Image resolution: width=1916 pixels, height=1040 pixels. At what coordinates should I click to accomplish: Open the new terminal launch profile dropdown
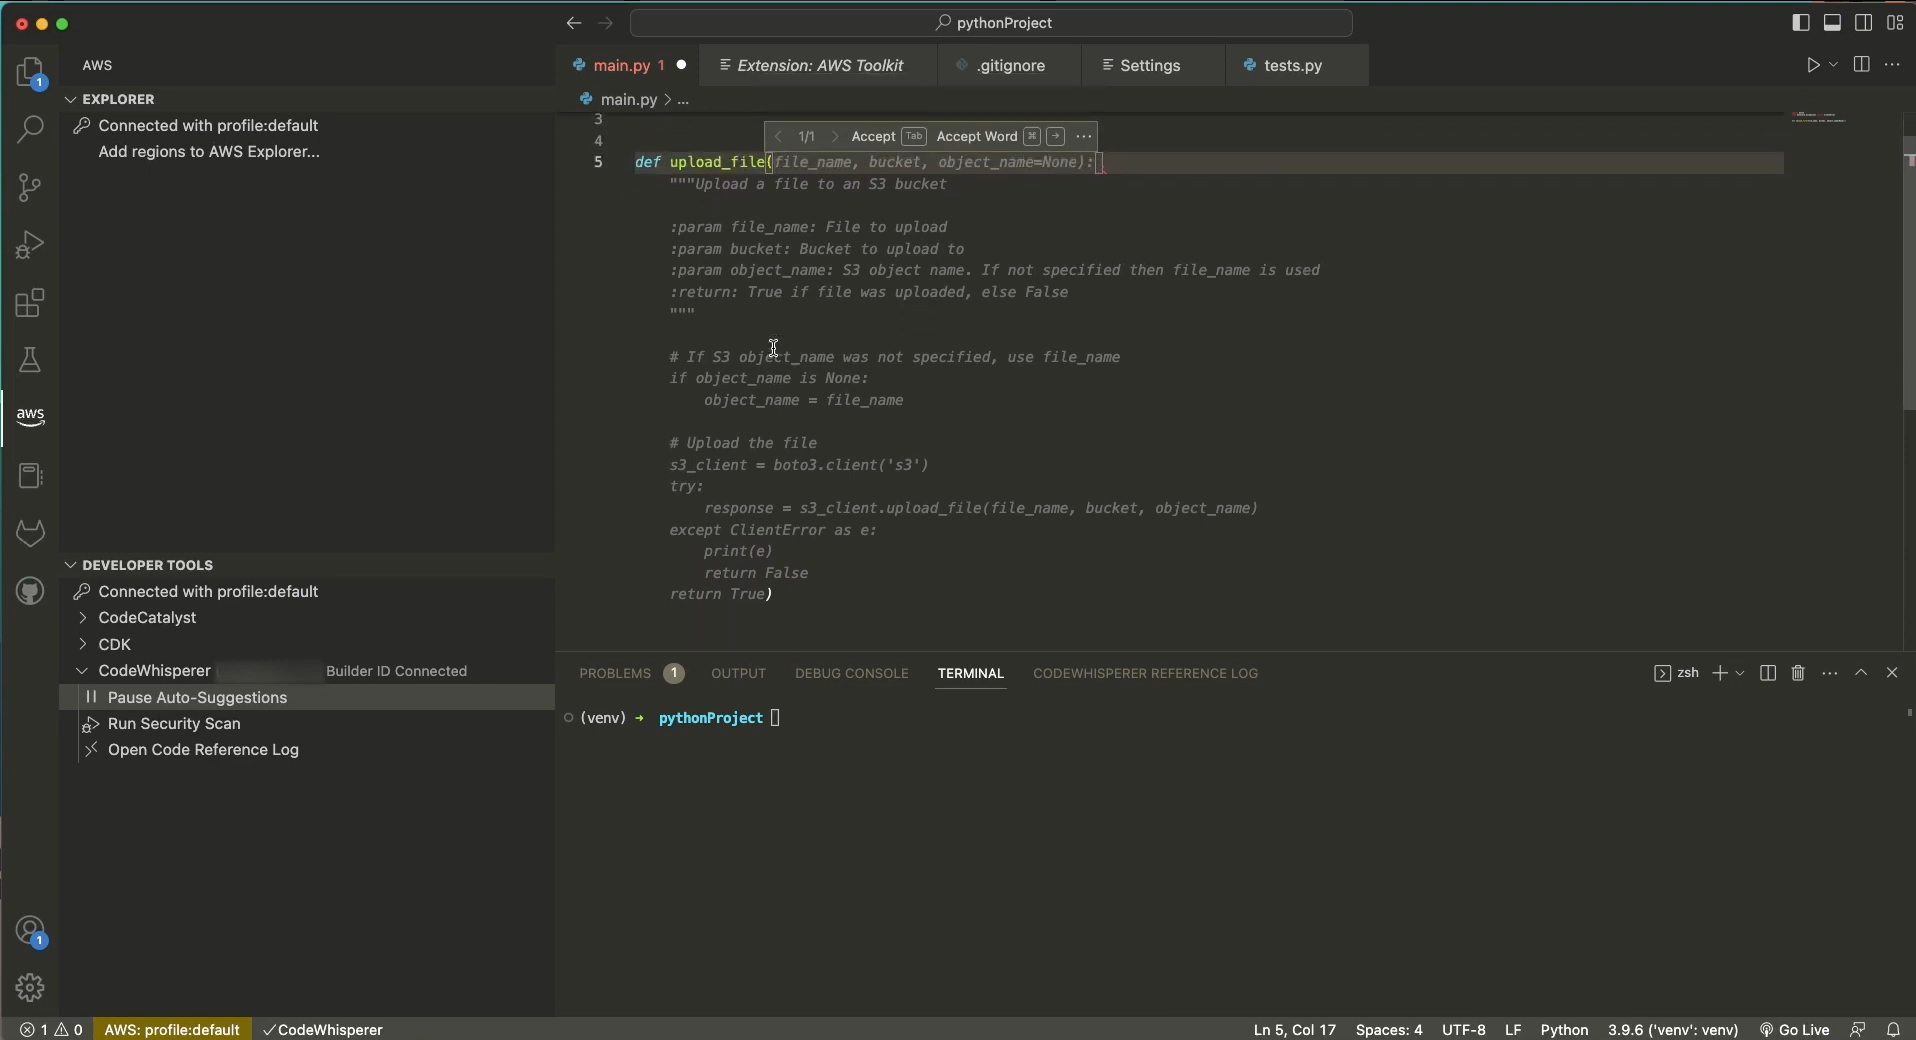(x=1741, y=674)
